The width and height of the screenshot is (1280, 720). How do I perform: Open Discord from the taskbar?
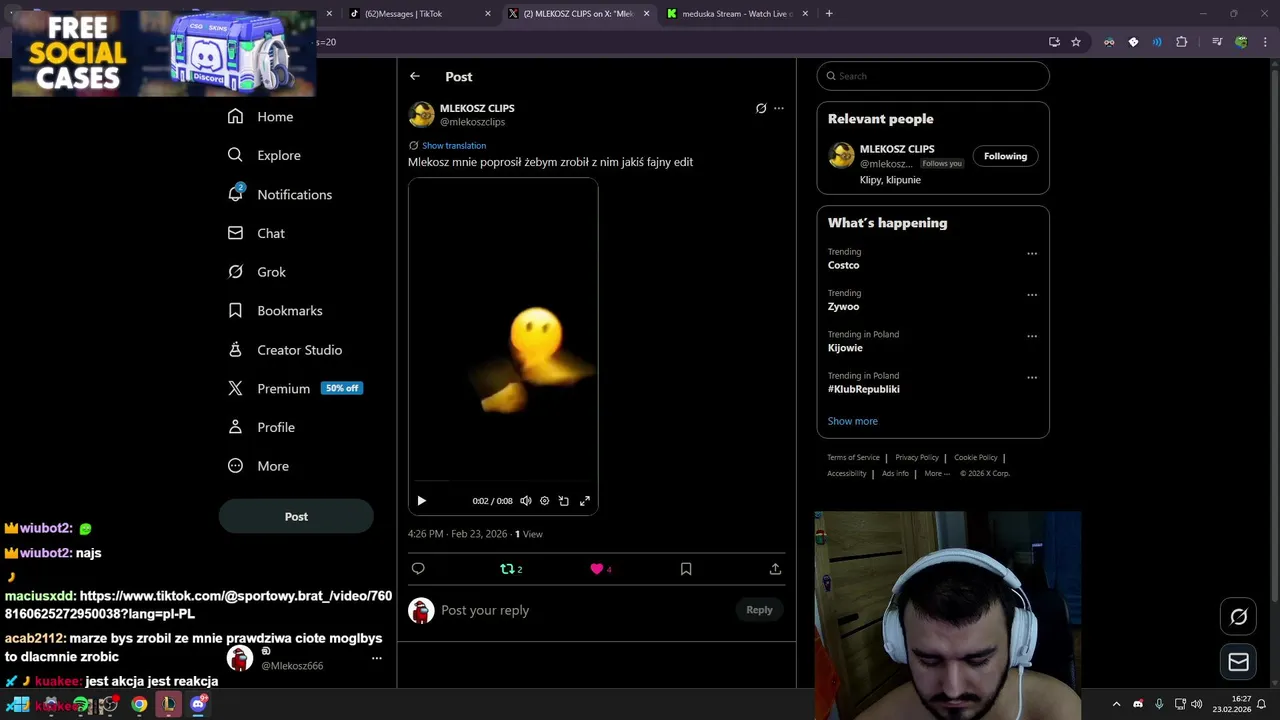click(x=198, y=704)
